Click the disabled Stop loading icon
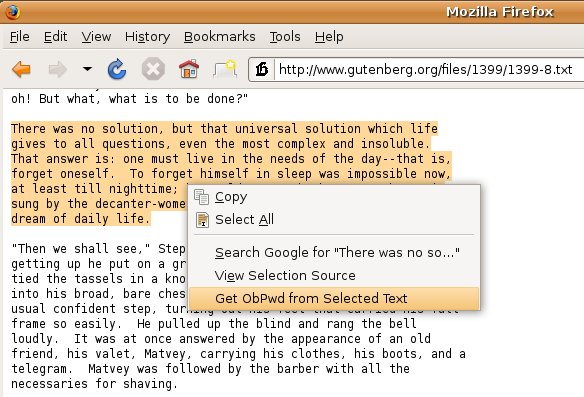The image size is (584, 397). [153, 69]
